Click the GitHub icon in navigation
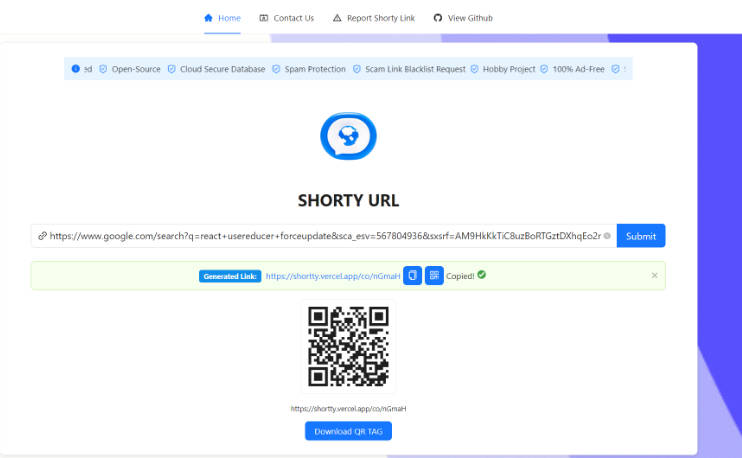The width and height of the screenshot is (742, 458). 438,18
